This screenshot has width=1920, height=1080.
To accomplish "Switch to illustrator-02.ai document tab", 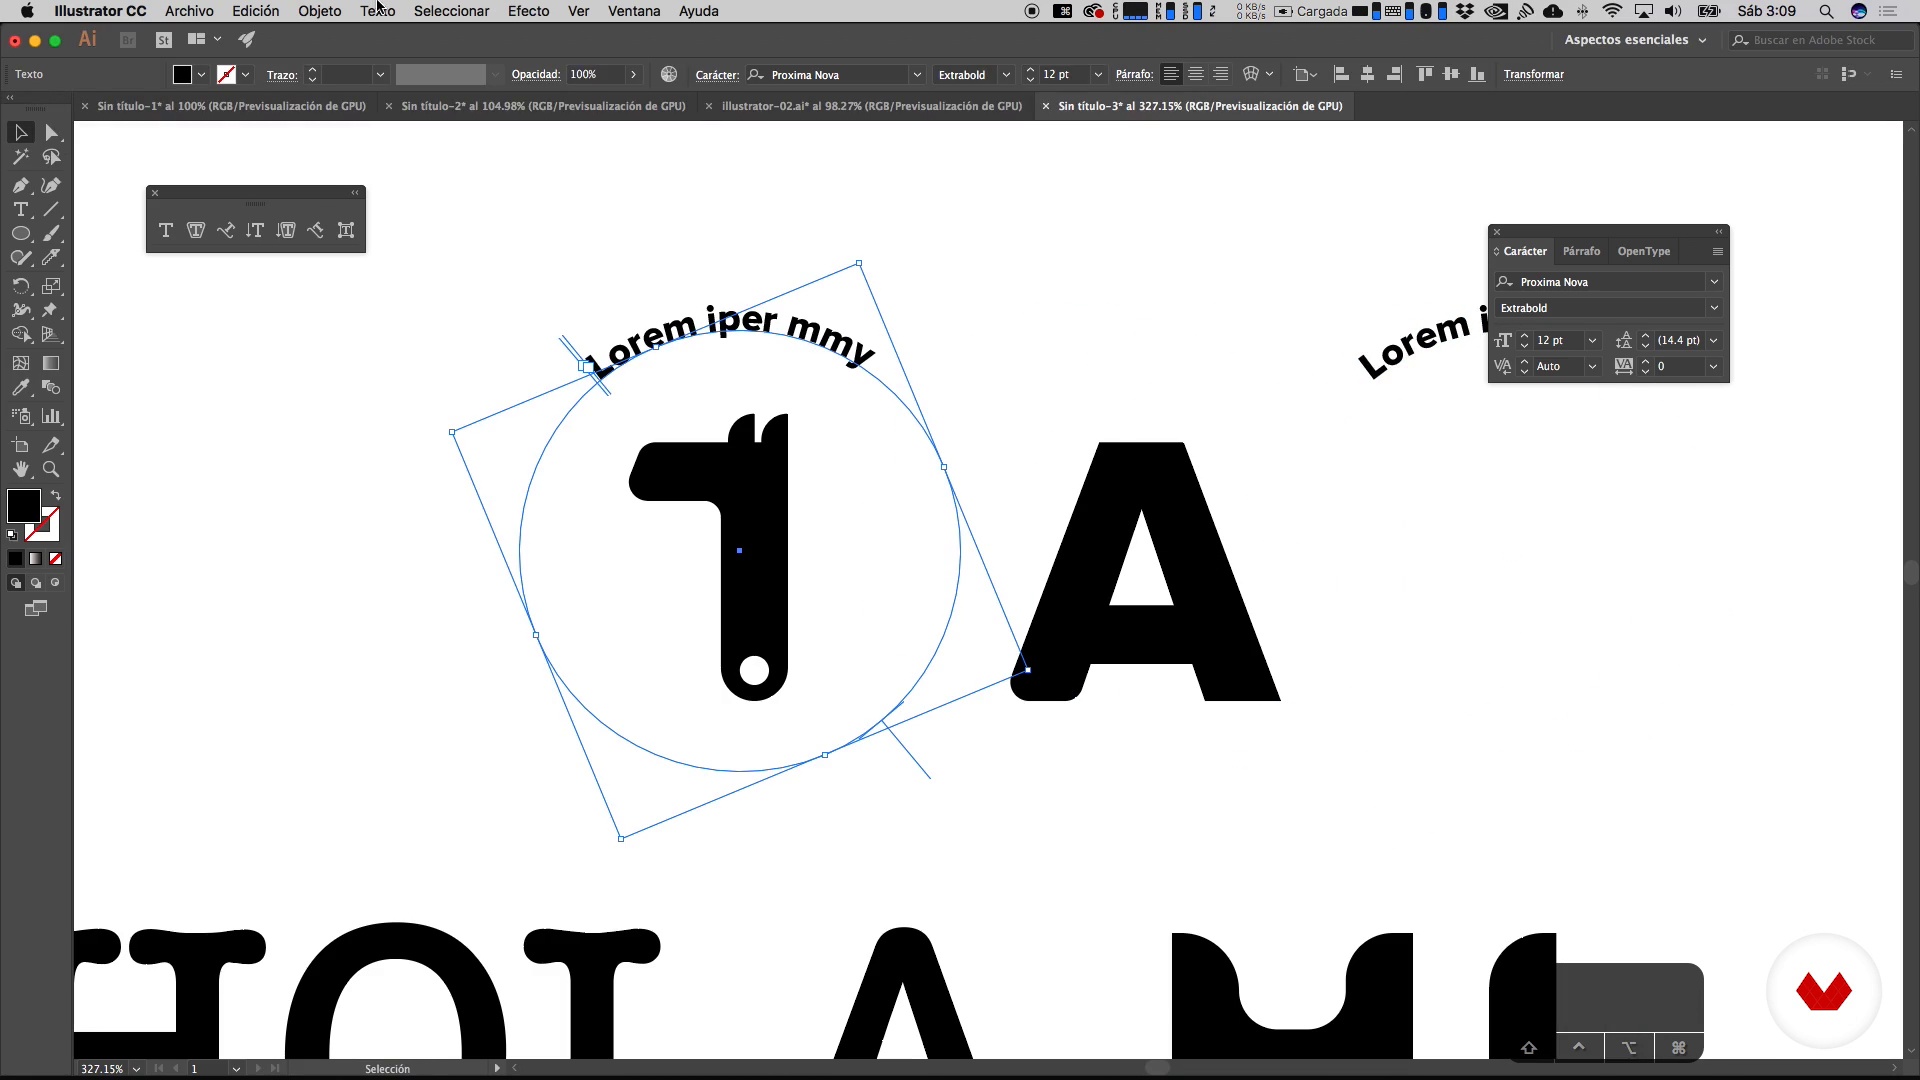I will [872, 106].
